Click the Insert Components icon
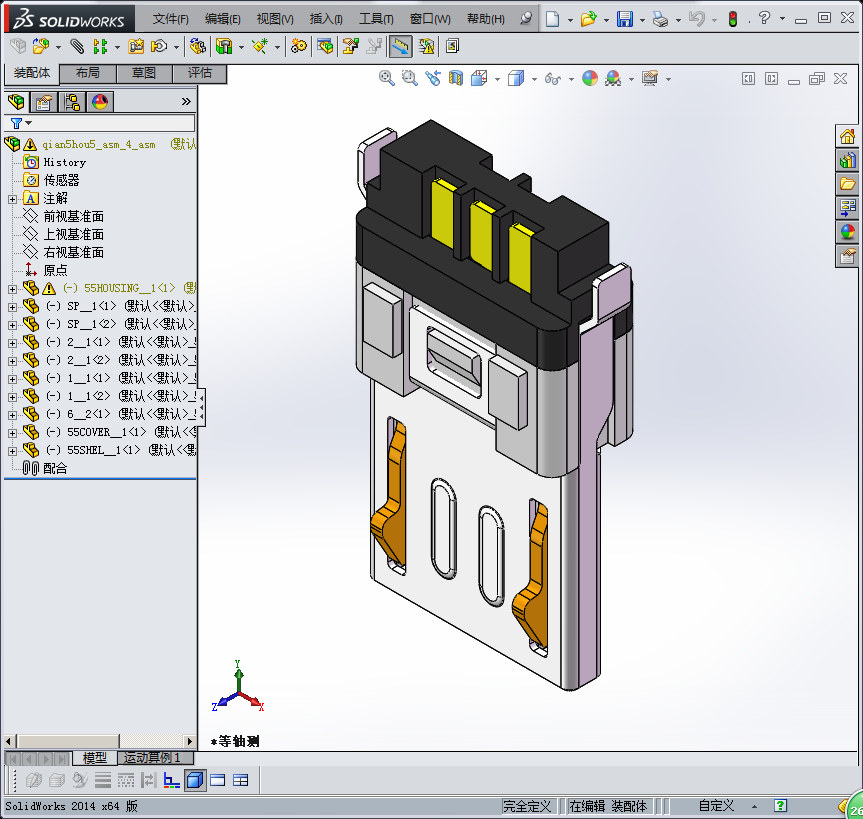The height and width of the screenshot is (819, 863). 41,46
